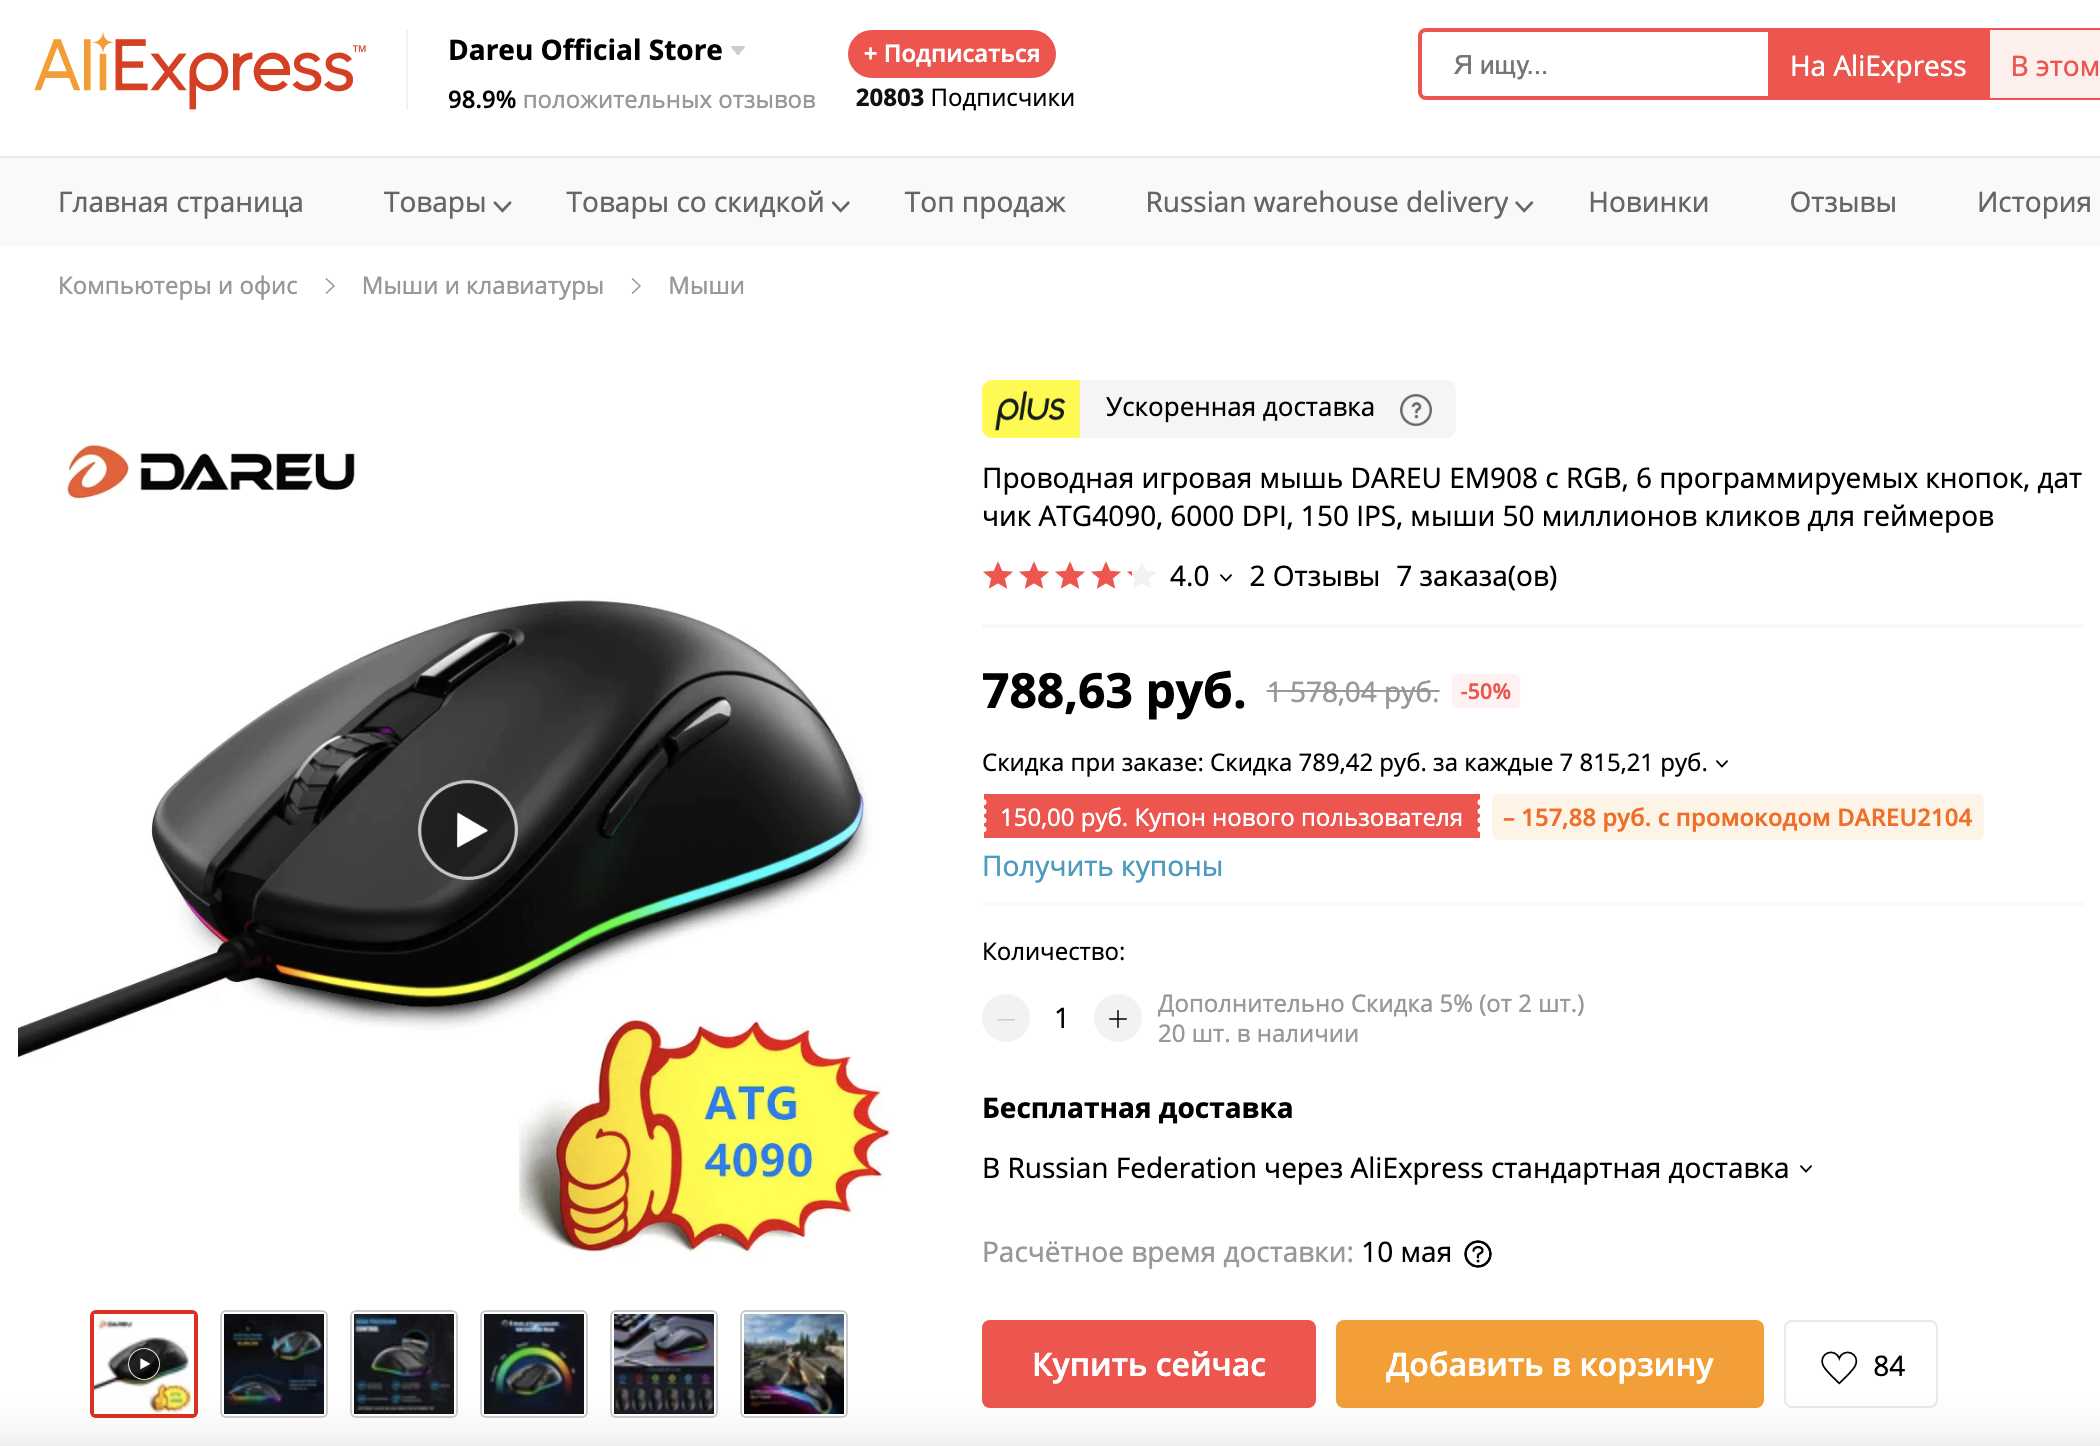Expand the shipping method options chevron
The height and width of the screenshot is (1446, 2100).
tap(1806, 1169)
